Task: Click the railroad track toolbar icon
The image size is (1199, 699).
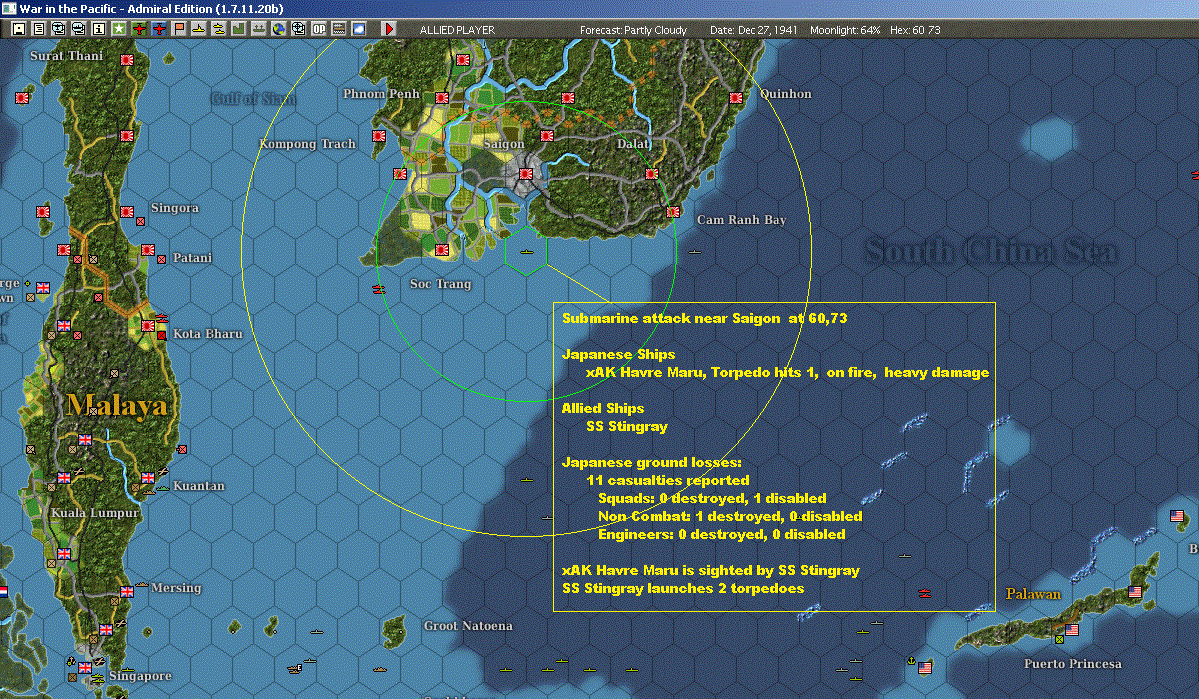Action: click(339, 29)
